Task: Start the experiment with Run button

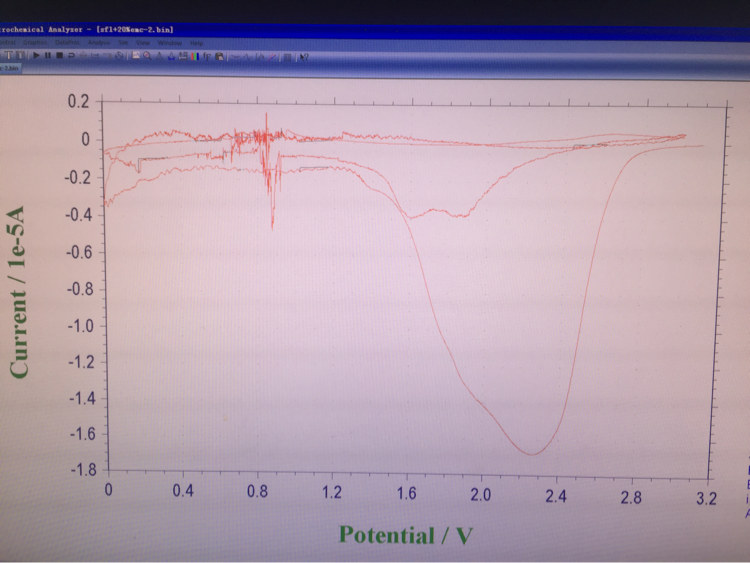Action: 36,55
